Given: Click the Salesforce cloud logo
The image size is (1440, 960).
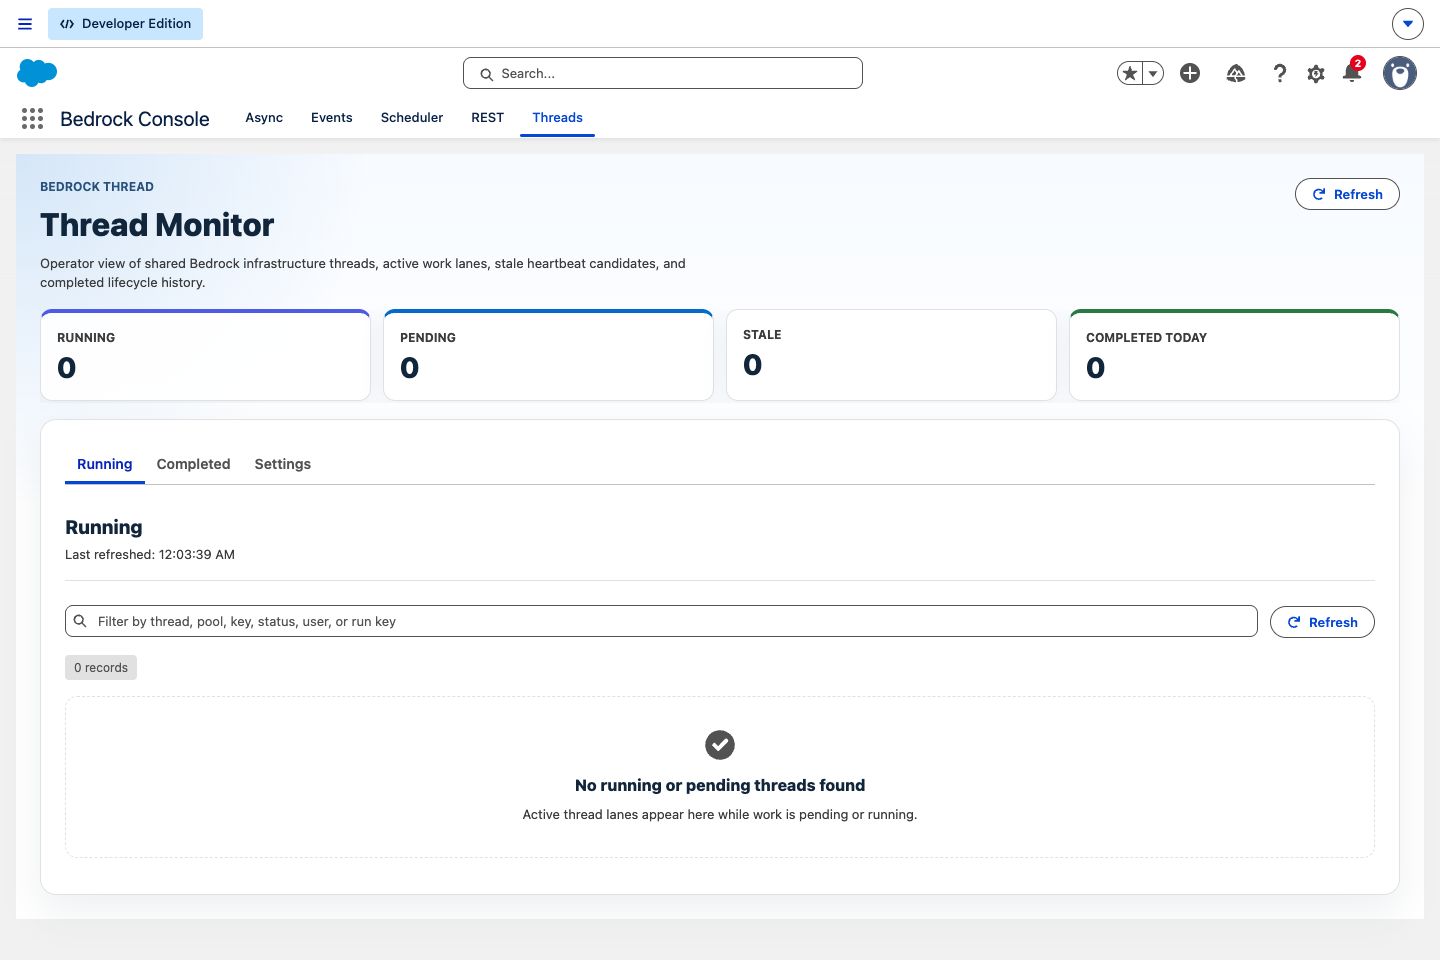Looking at the screenshot, I should tap(37, 73).
